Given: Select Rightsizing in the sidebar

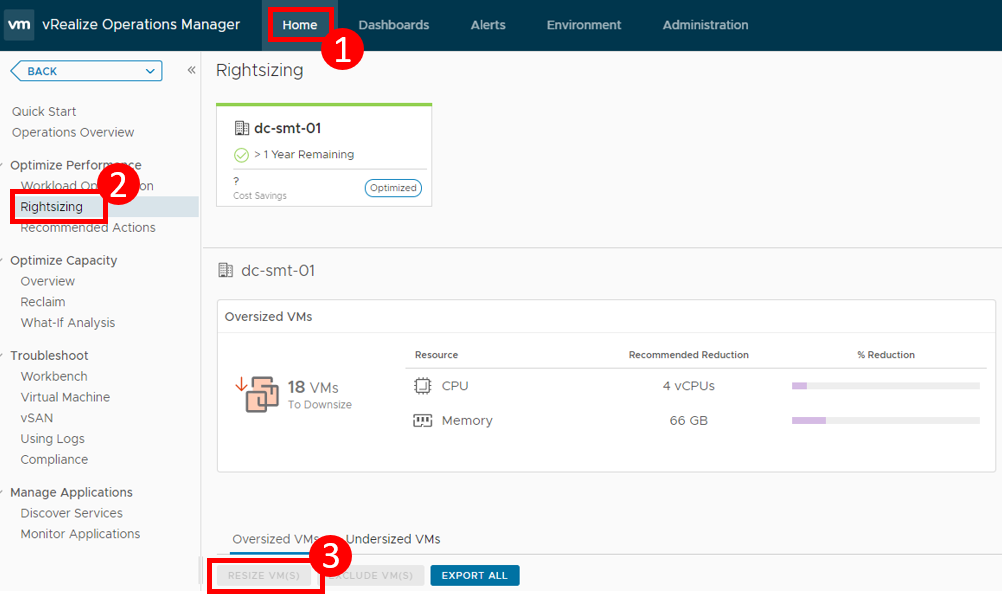Looking at the screenshot, I should pos(51,206).
